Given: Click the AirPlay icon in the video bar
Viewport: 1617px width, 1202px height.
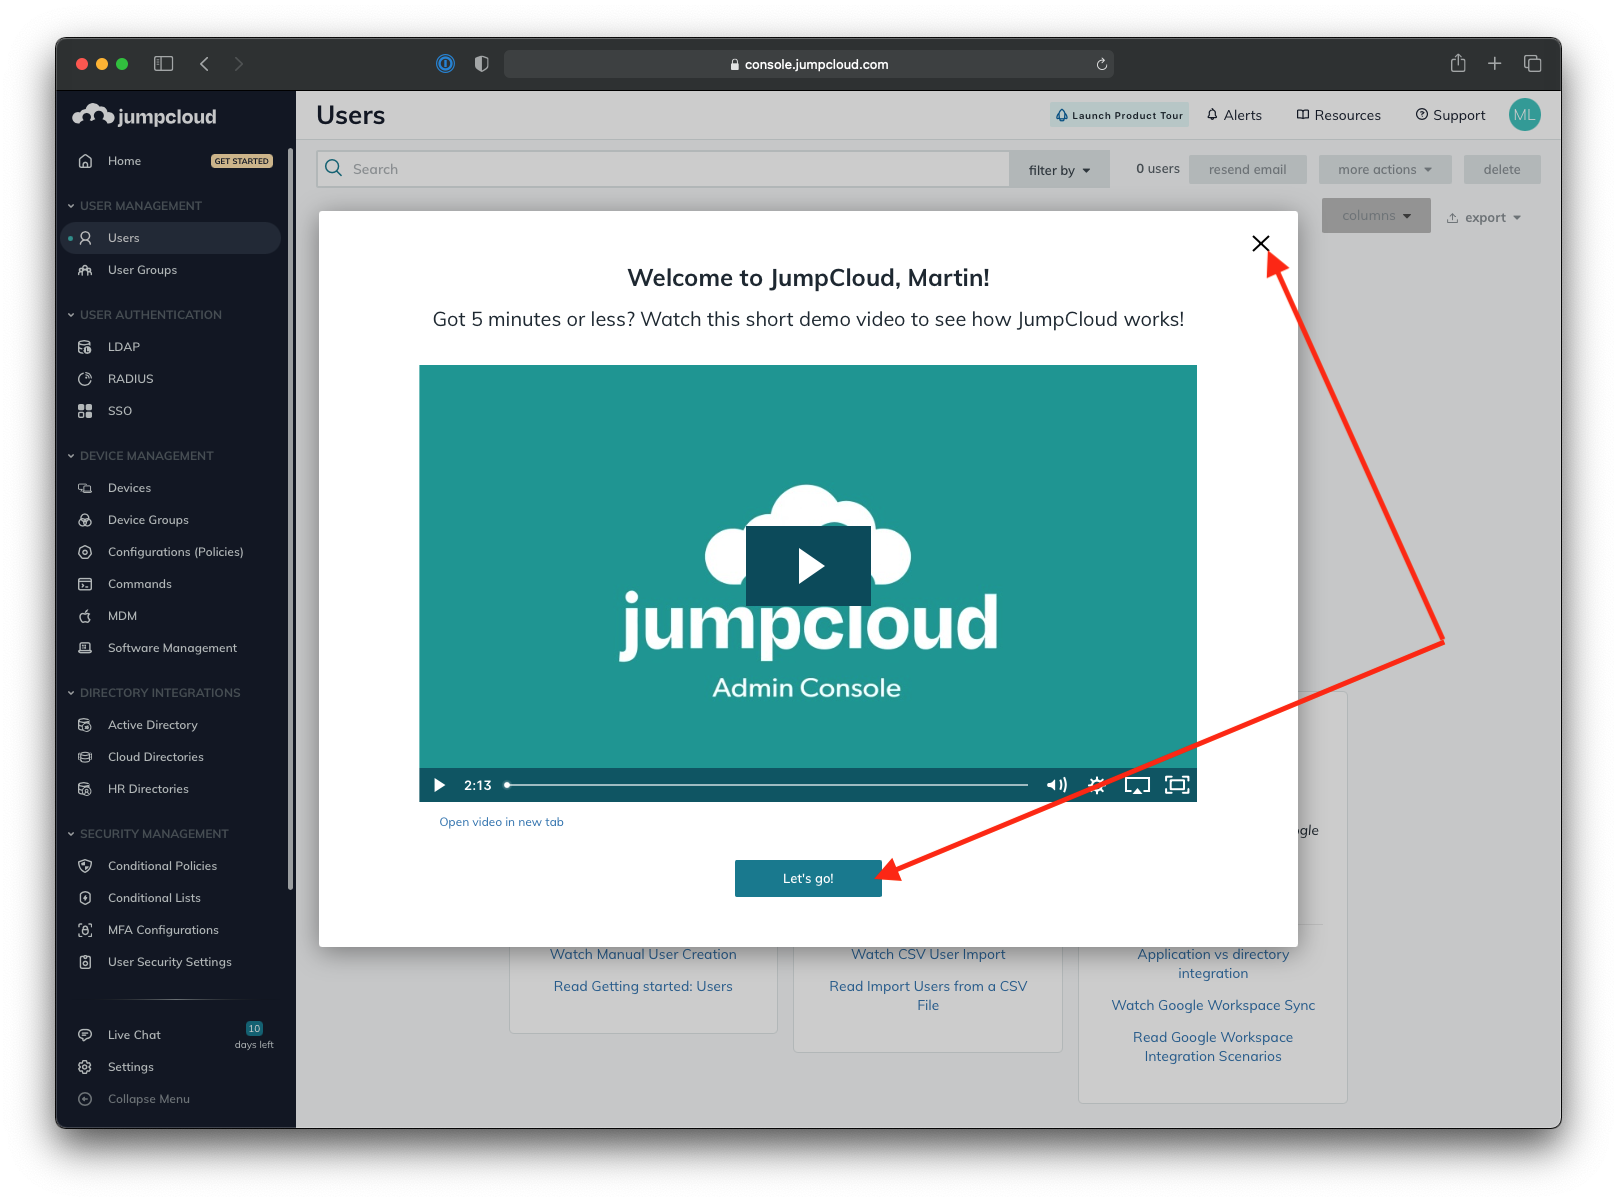Looking at the screenshot, I should pos(1137,785).
